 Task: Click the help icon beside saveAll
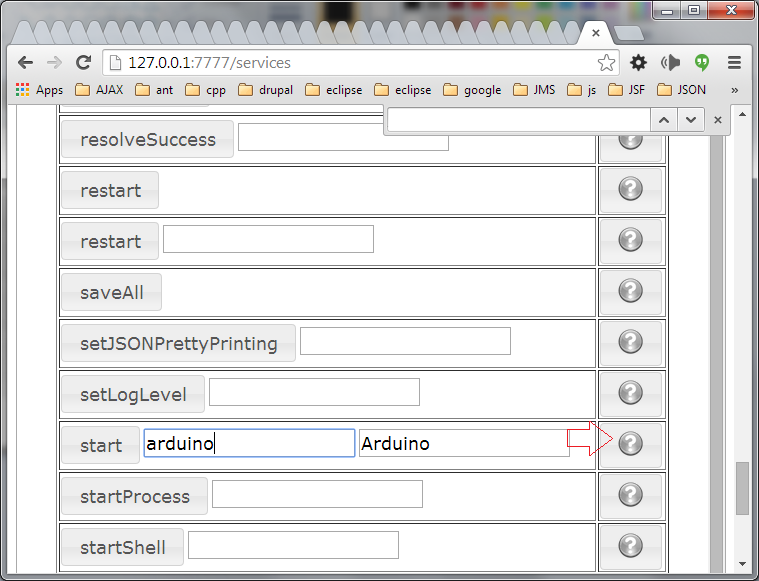click(630, 291)
